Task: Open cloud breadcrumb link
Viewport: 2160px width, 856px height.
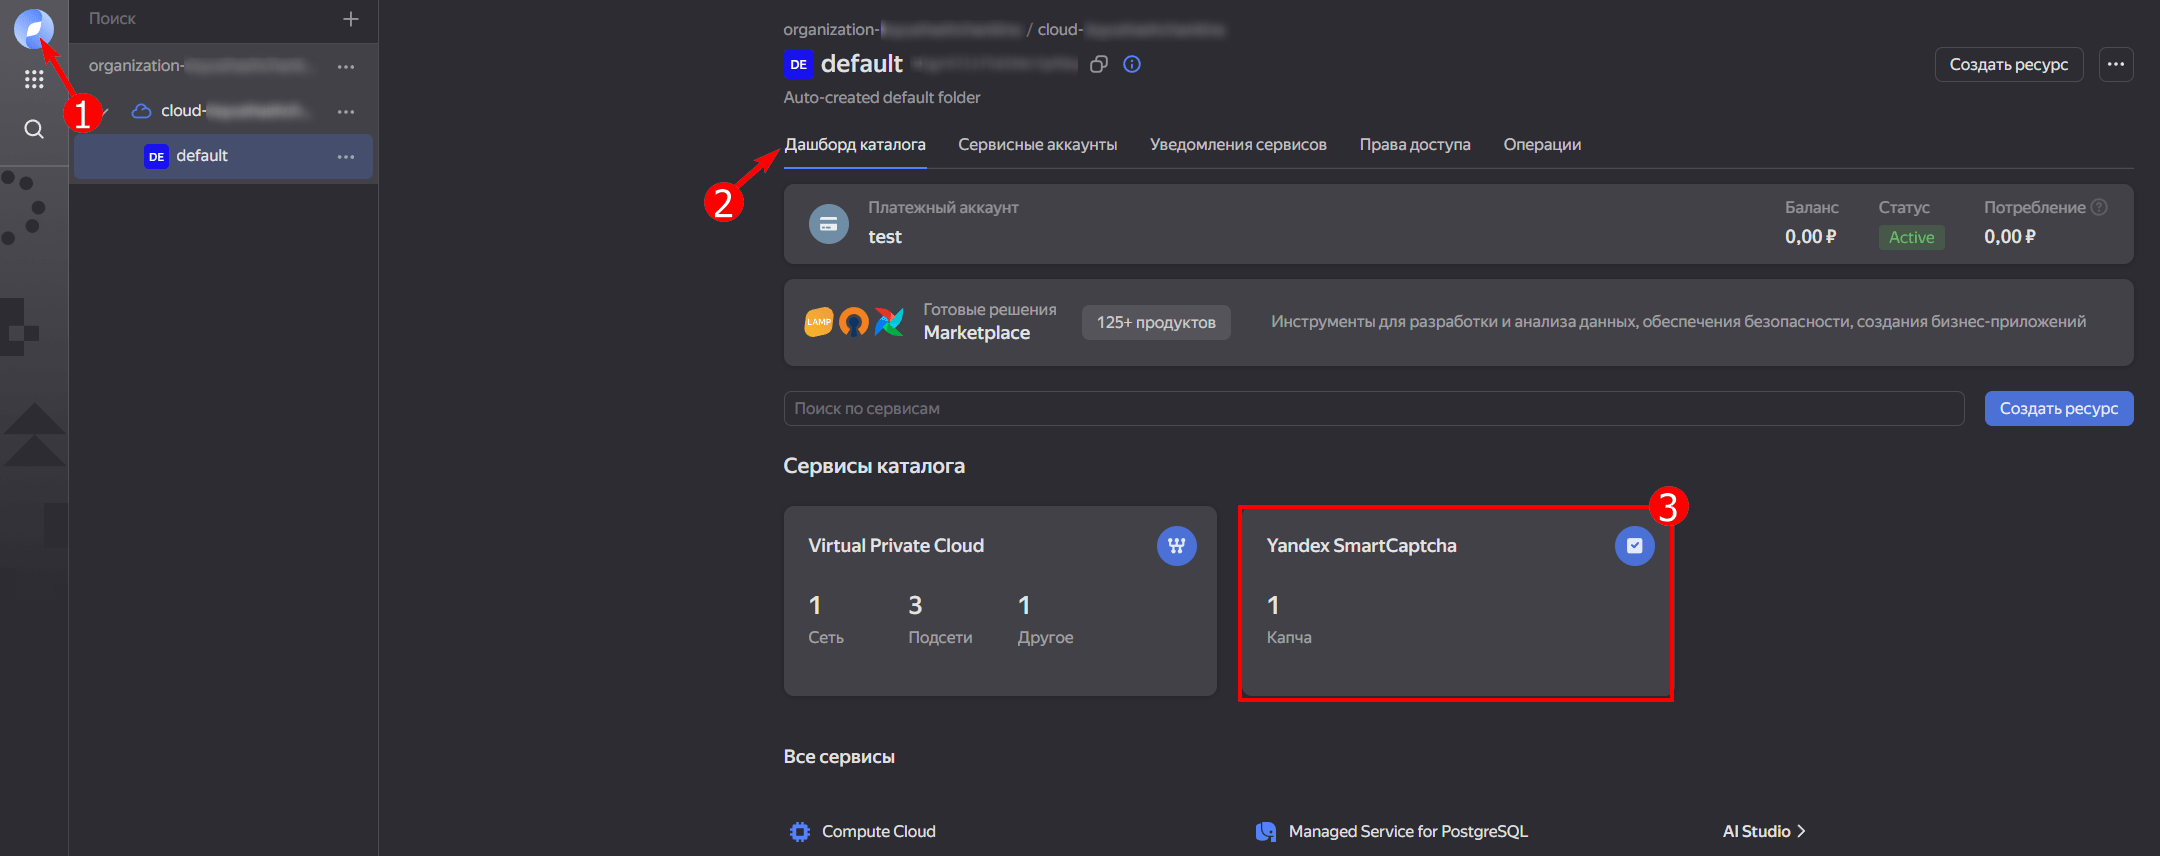Action: click(x=1131, y=30)
